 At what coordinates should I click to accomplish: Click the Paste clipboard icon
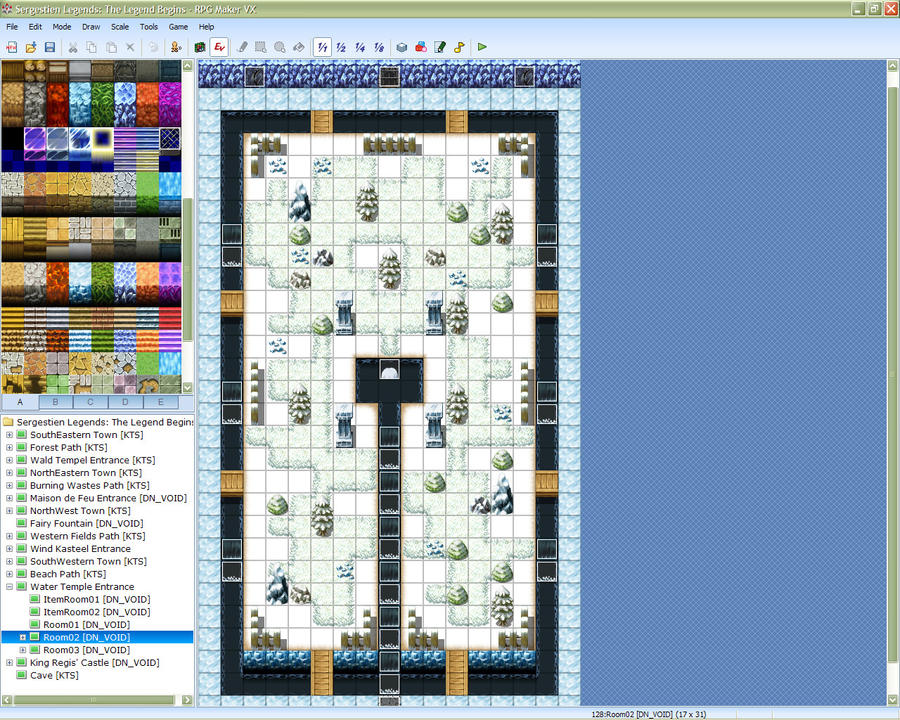(111, 47)
